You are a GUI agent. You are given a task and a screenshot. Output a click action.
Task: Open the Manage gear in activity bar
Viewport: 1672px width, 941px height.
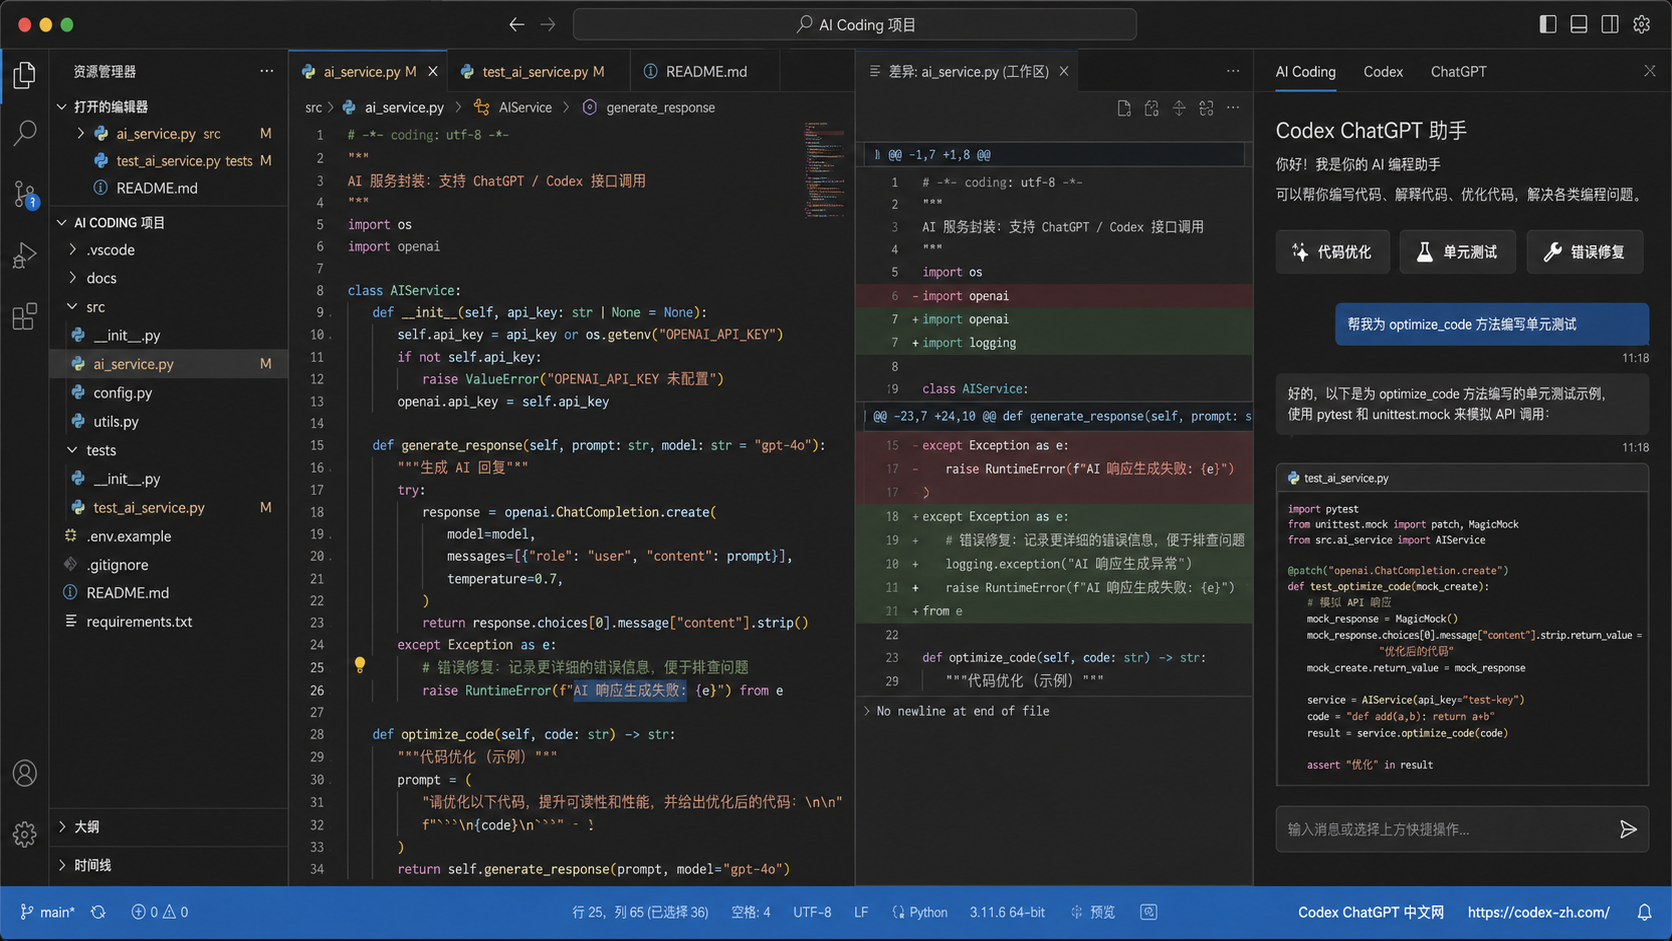[25, 834]
